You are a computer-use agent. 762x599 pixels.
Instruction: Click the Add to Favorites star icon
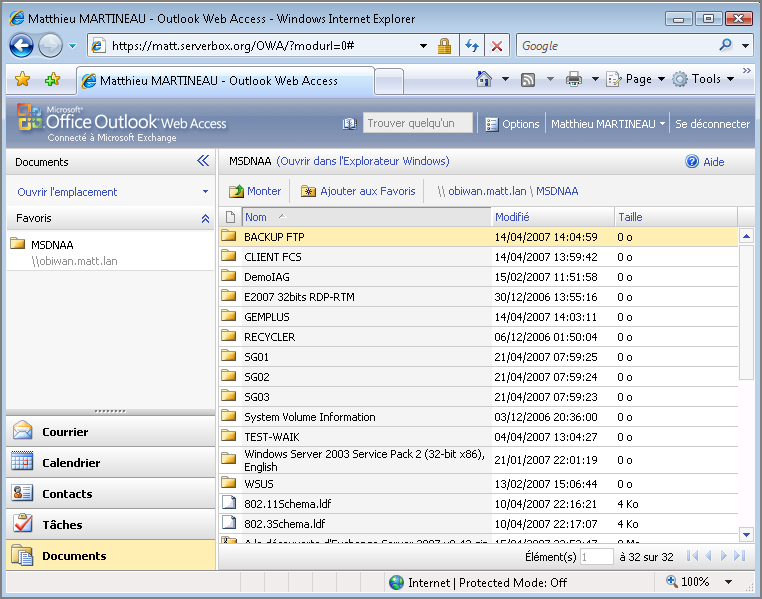[52, 80]
